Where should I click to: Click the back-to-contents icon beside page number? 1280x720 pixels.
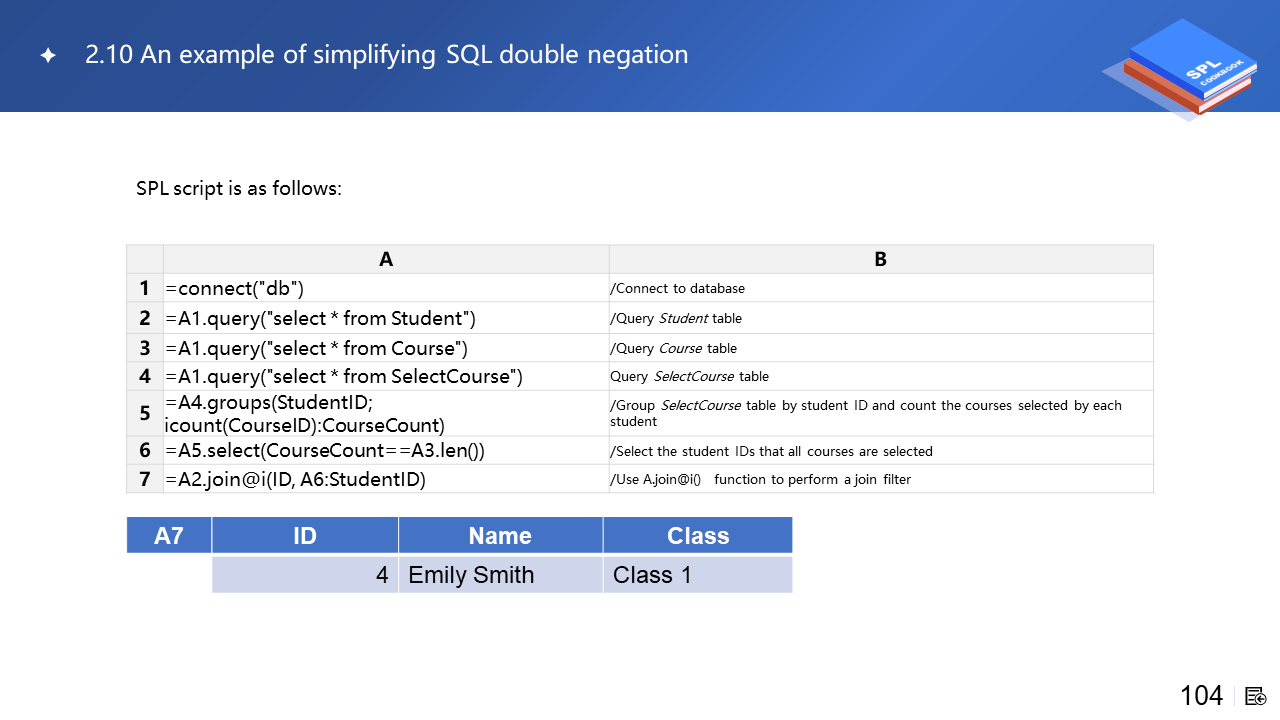point(1256,696)
